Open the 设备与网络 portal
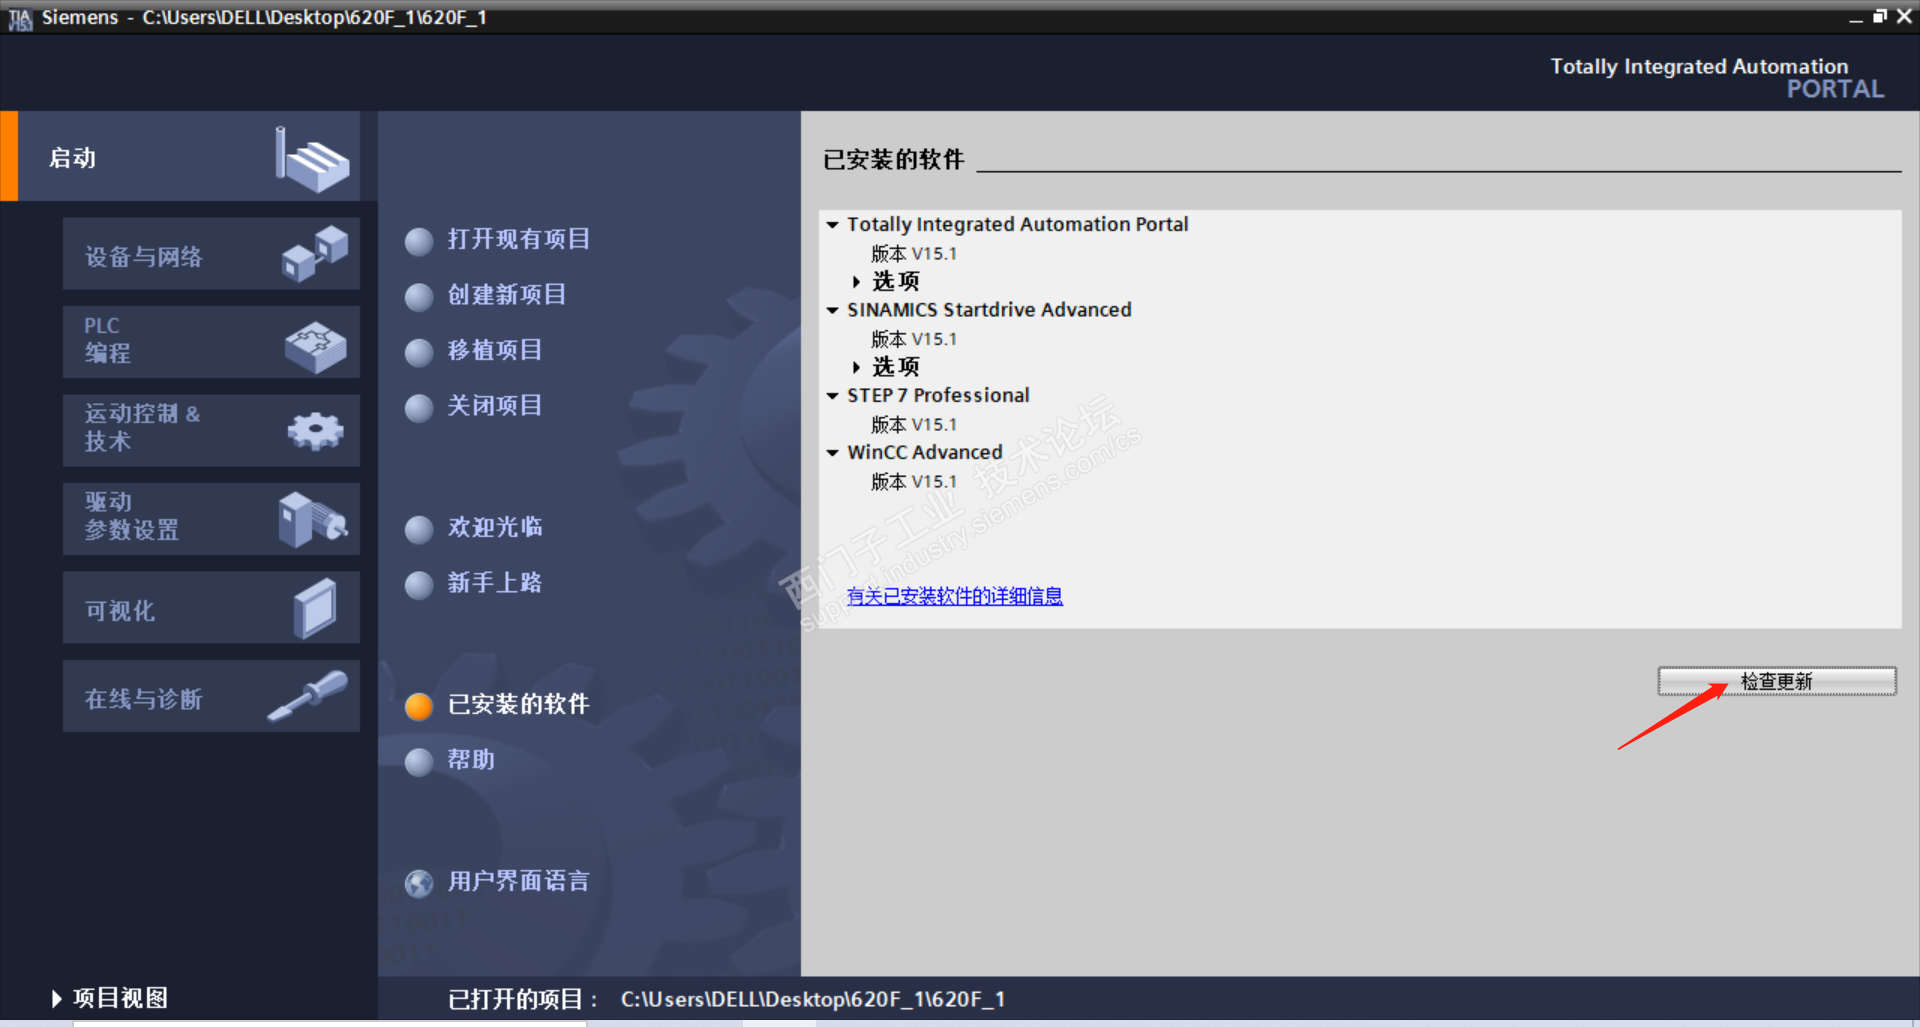Screen dimensions: 1920x1027 click(211, 254)
